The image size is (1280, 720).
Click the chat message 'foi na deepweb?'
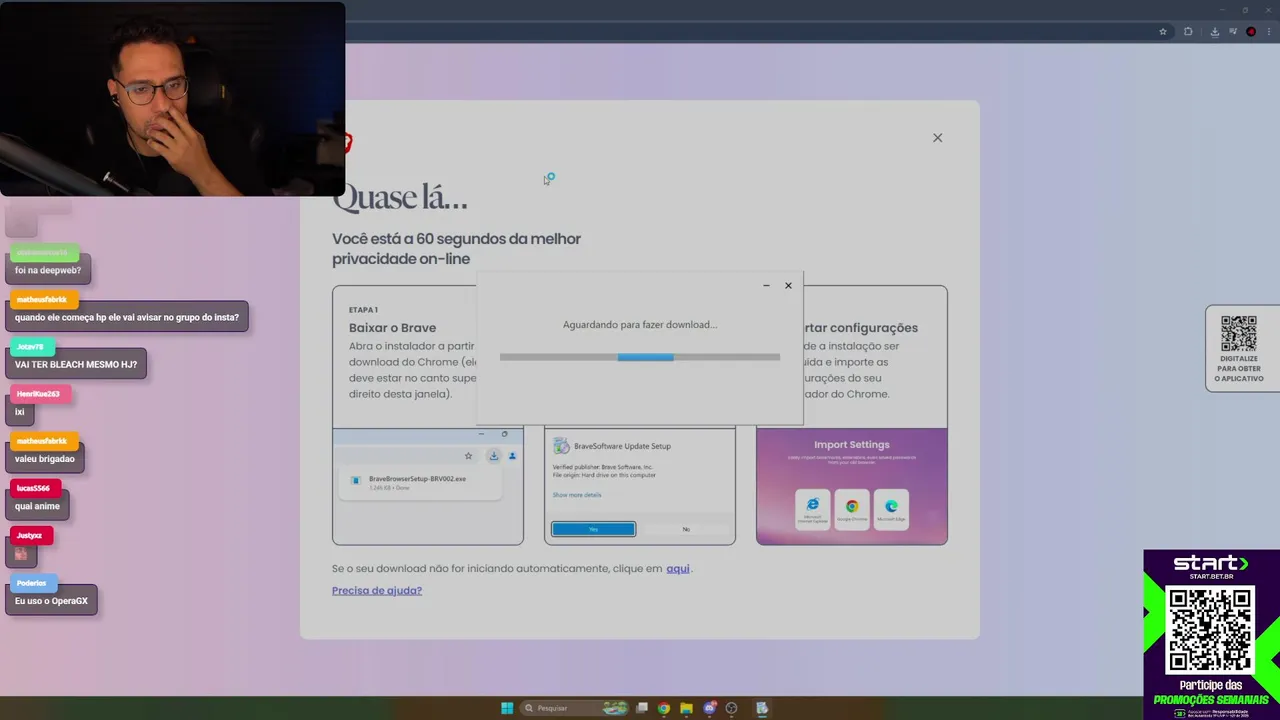pyautogui.click(x=48, y=270)
